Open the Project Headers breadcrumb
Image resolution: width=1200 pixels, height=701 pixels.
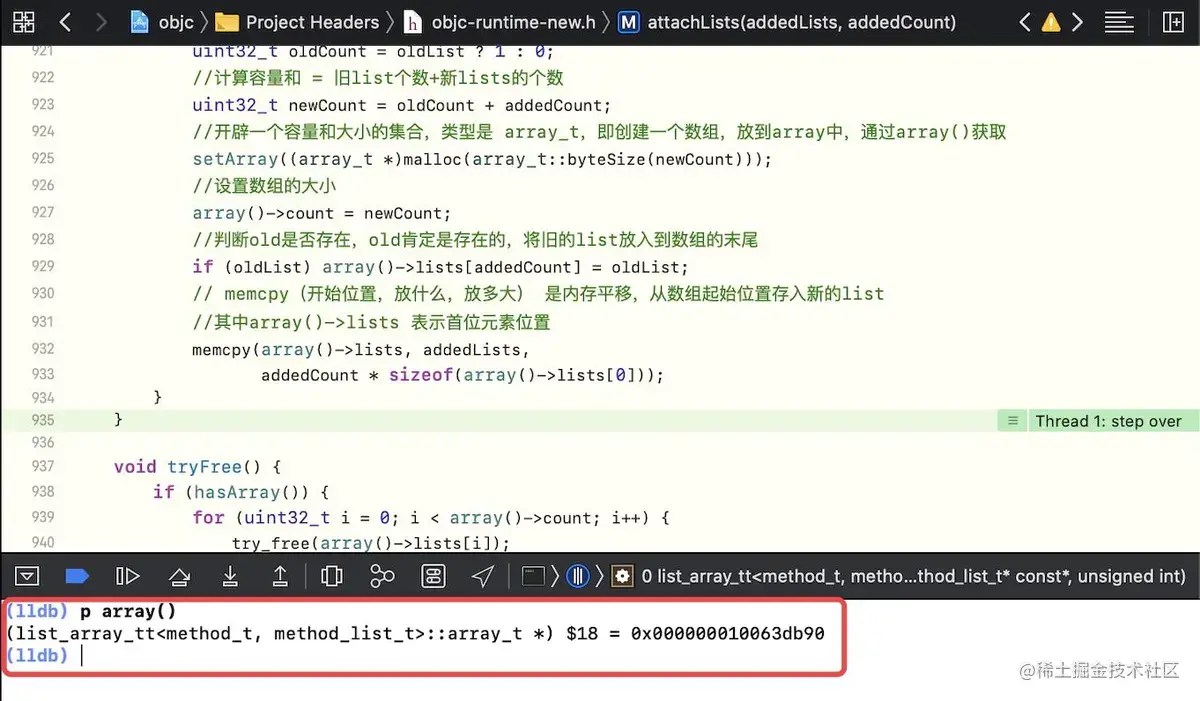(312, 22)
